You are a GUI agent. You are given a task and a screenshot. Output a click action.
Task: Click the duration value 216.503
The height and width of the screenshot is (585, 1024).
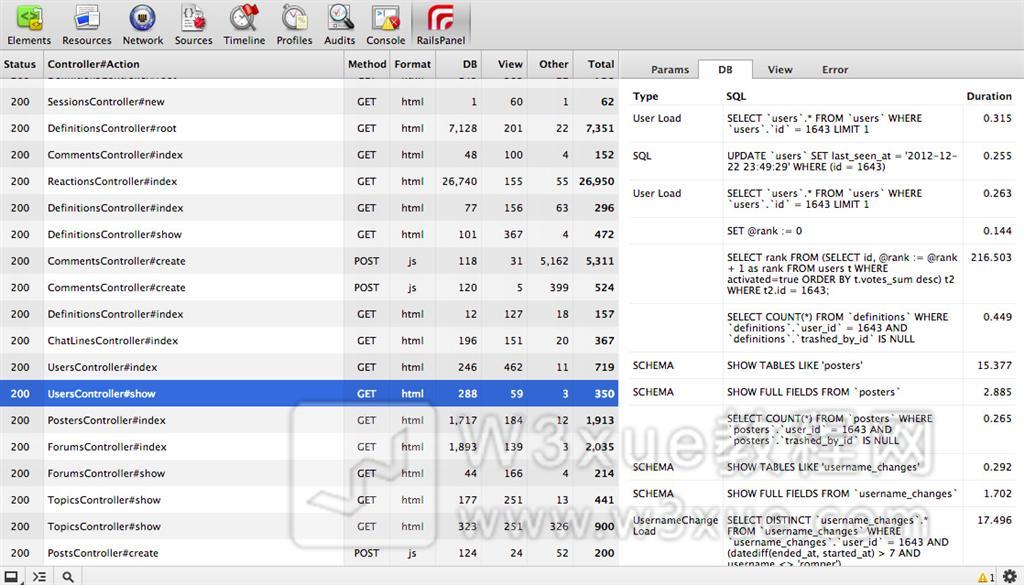click(991, 258)
